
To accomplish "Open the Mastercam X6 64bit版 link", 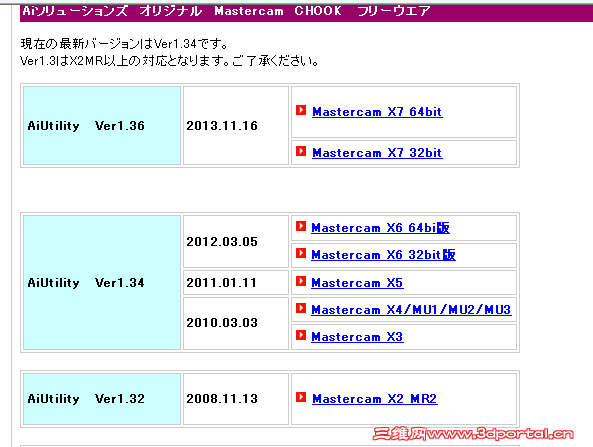I will click(x=380, y=228).
